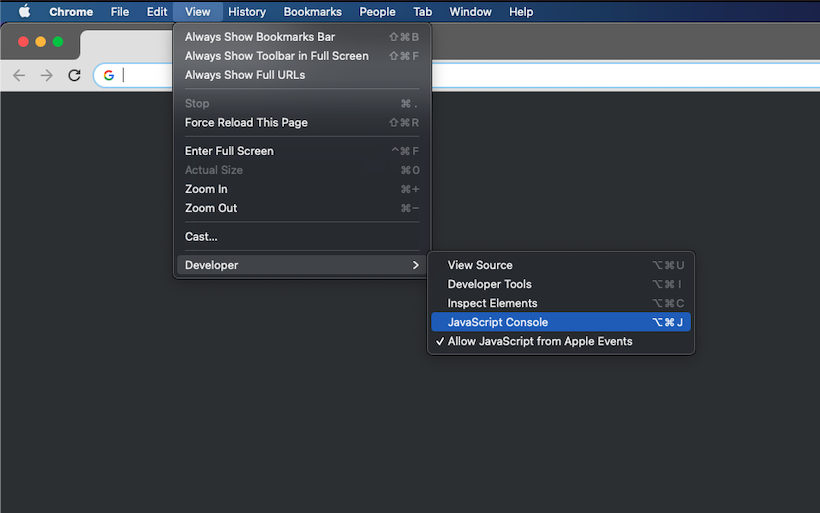Expand the Developer submenu

[302, 265]
